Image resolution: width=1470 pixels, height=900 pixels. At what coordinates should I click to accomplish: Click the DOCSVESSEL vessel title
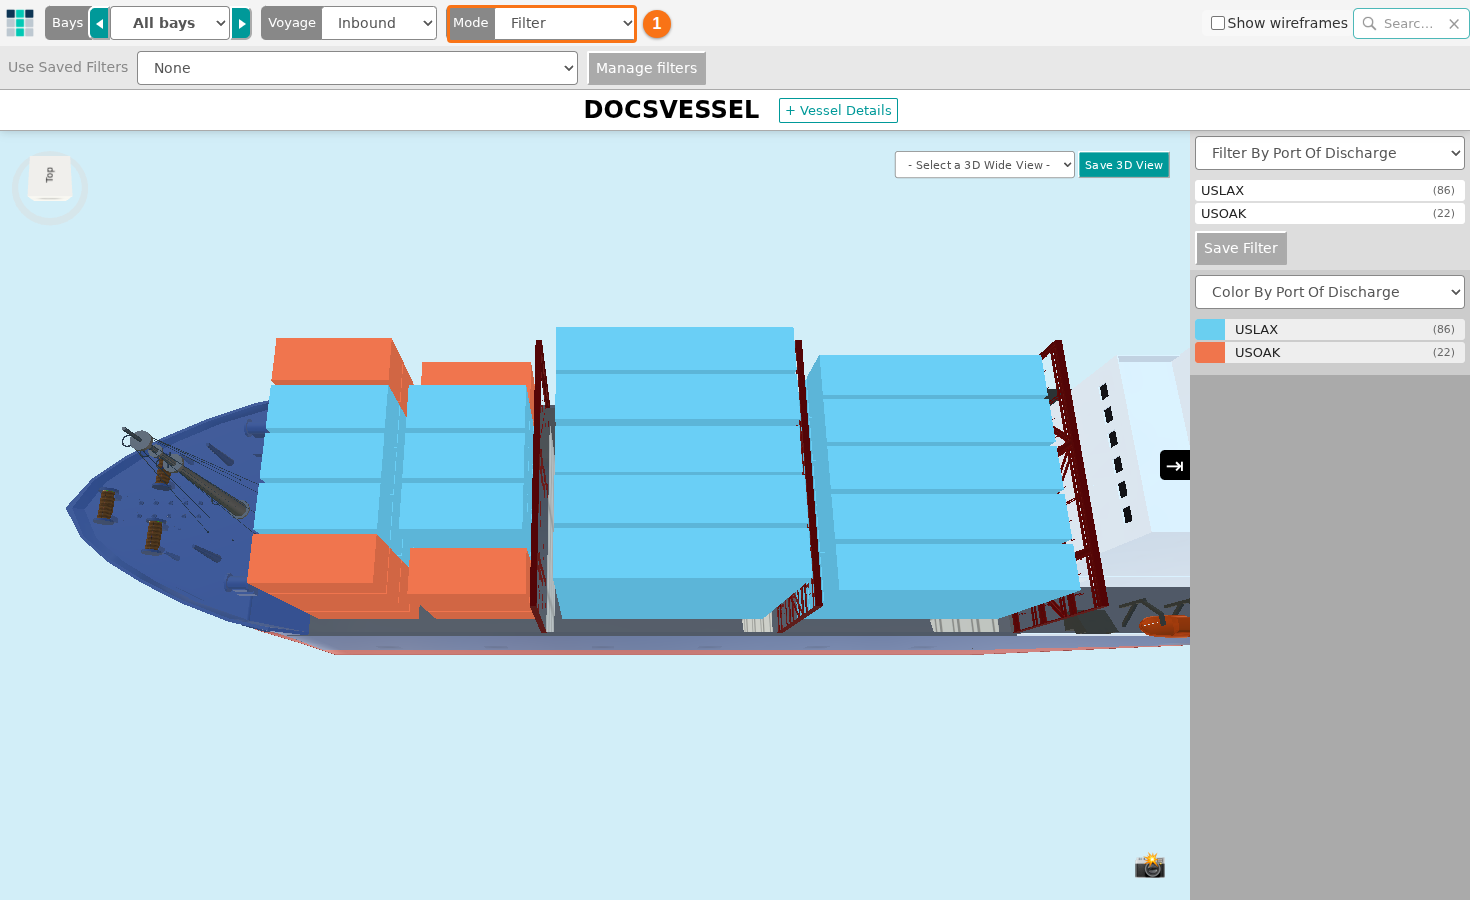pyautogui.click(x=671, y=110)
